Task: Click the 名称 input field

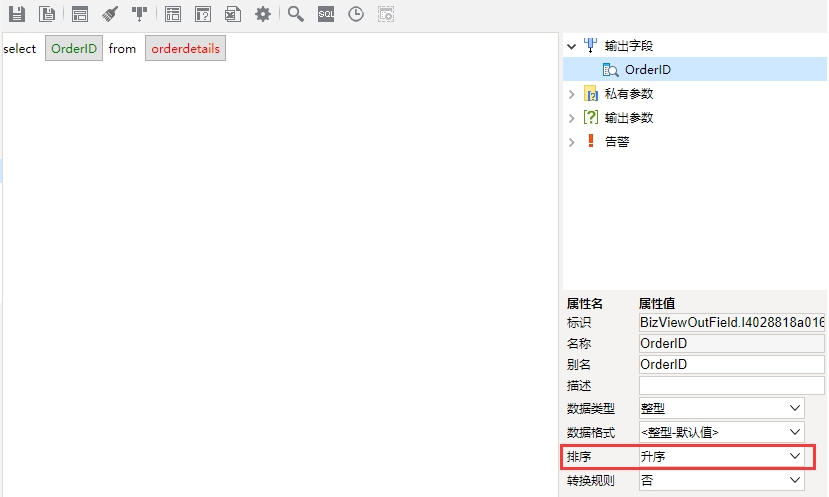Action: [732, 343]
